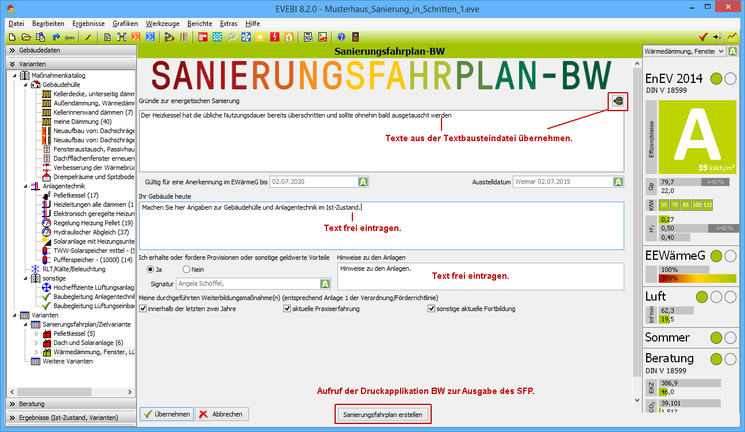Screen dimensions: 745x432
Task: Click the colored columns toolbar icon
Action: click(x=183, y=37)
